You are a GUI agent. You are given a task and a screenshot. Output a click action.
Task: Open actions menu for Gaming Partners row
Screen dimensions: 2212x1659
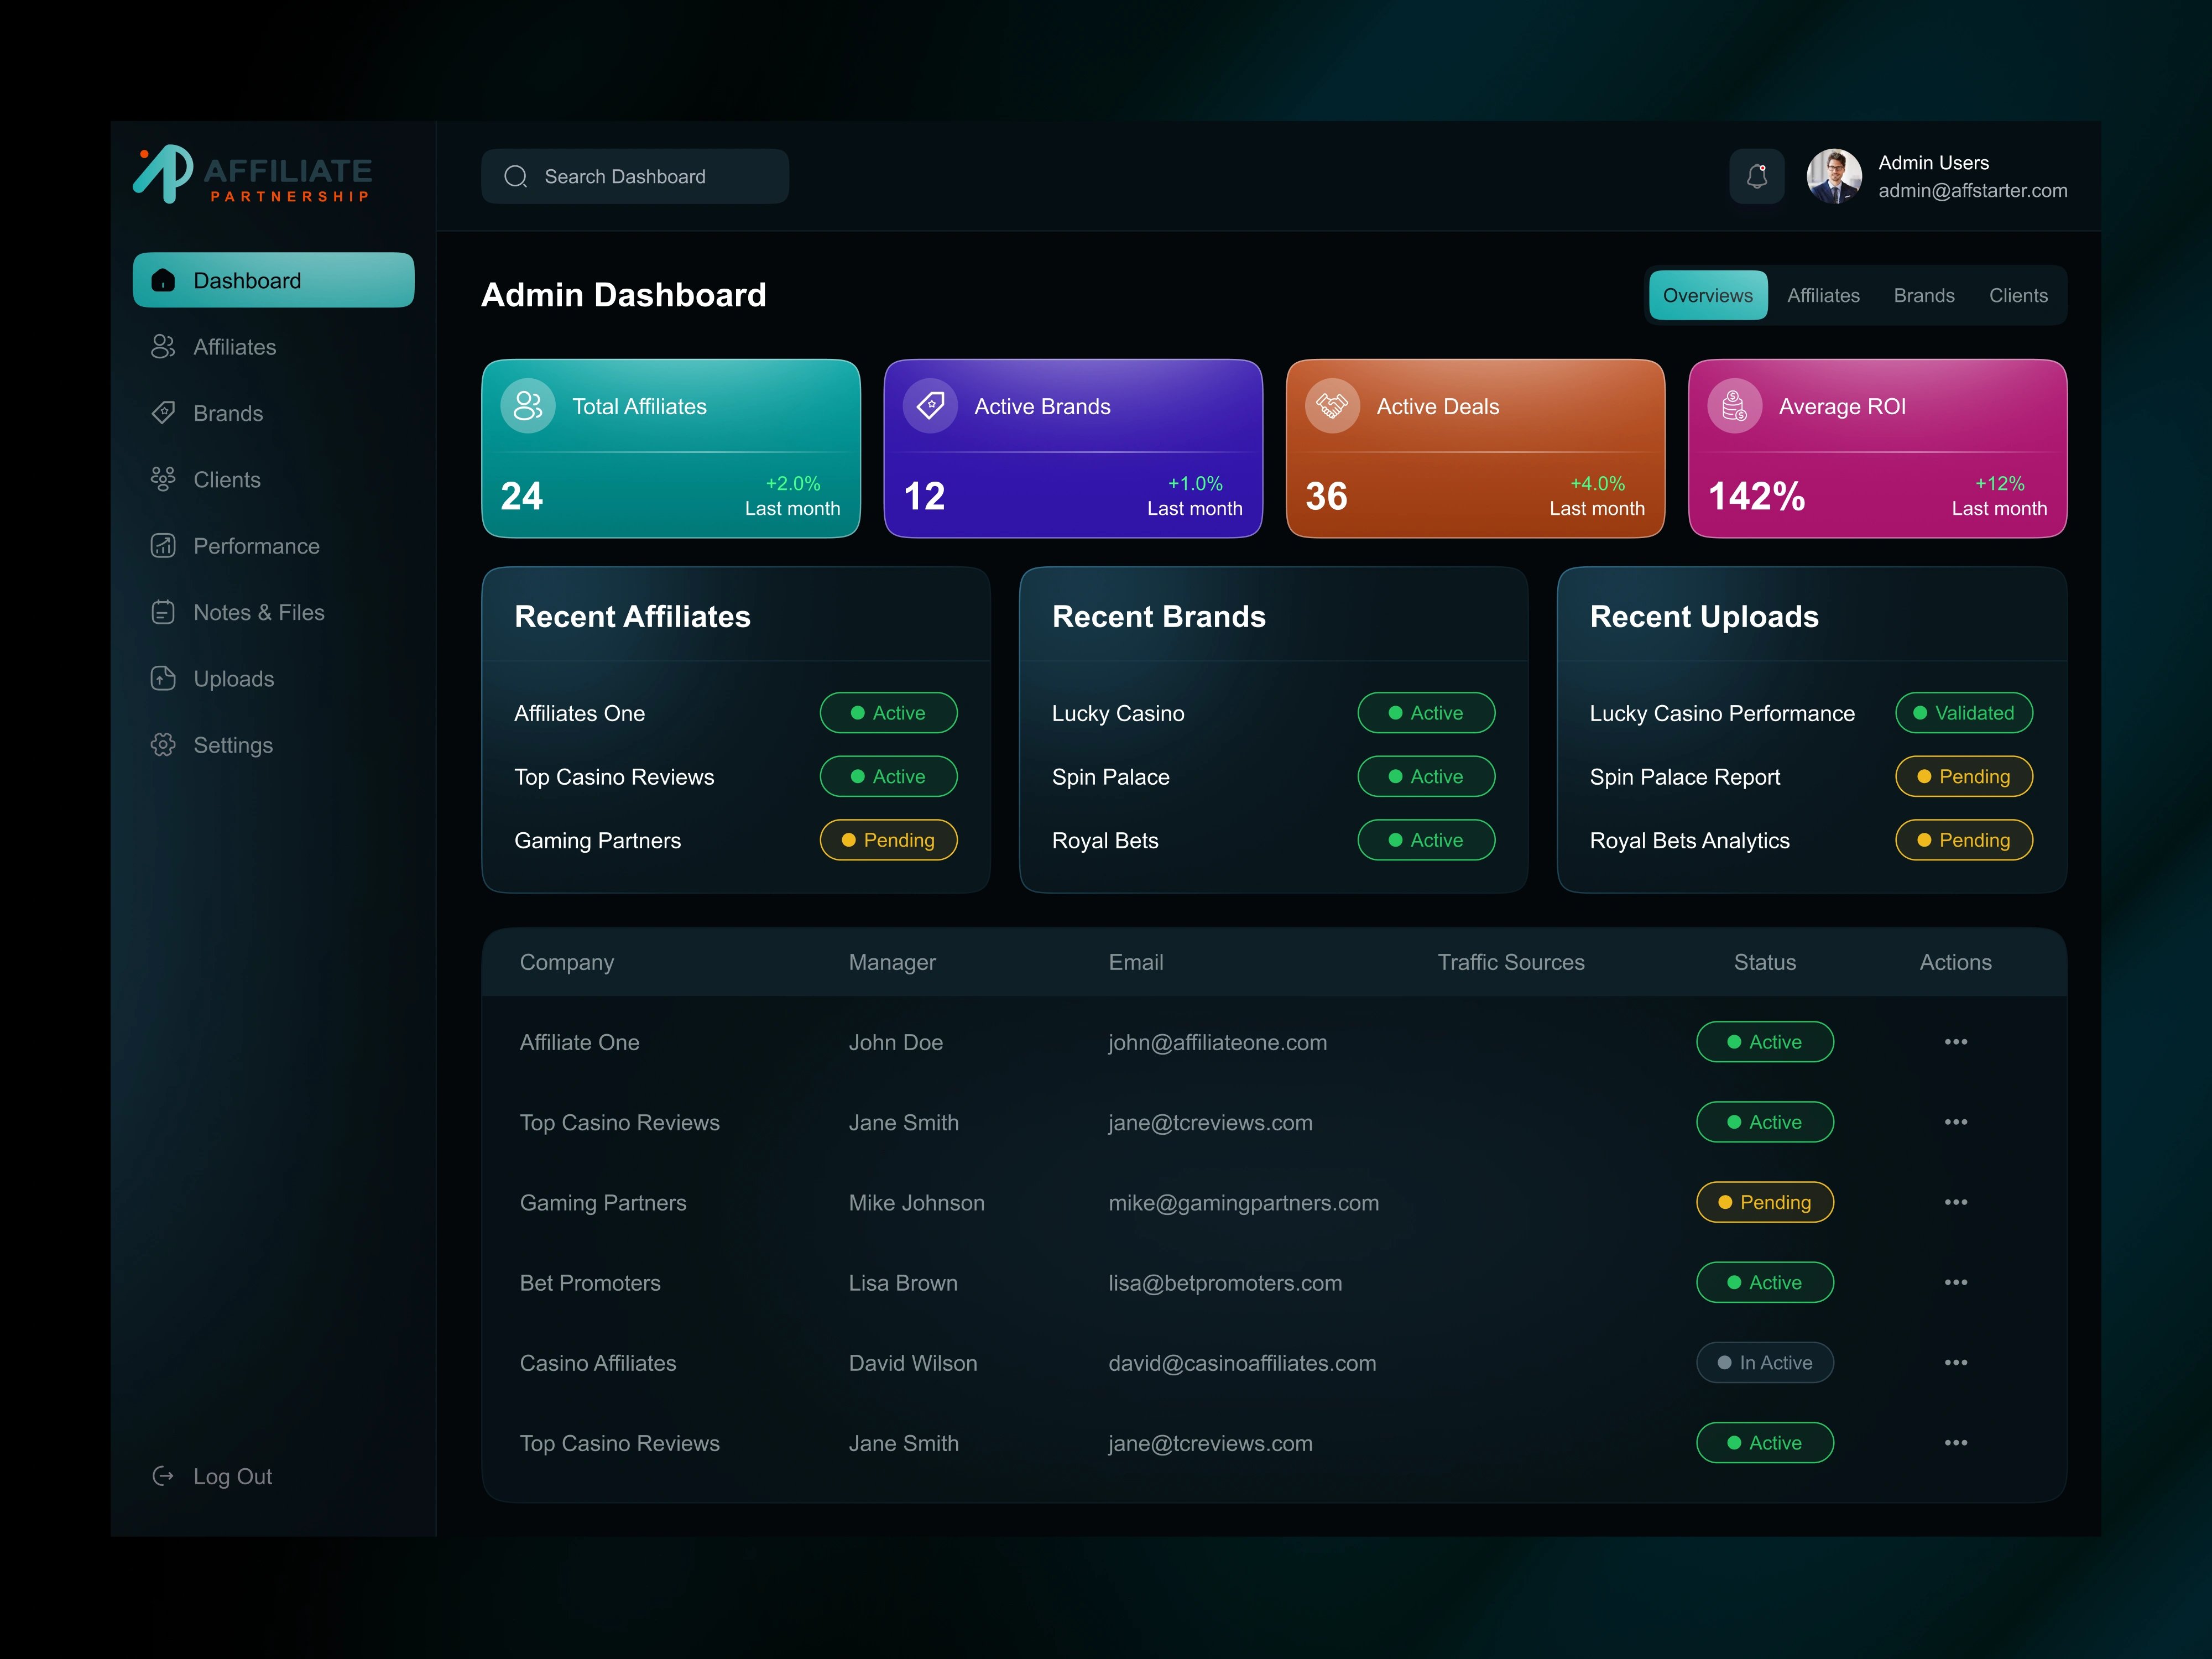coord(1955,1202)
